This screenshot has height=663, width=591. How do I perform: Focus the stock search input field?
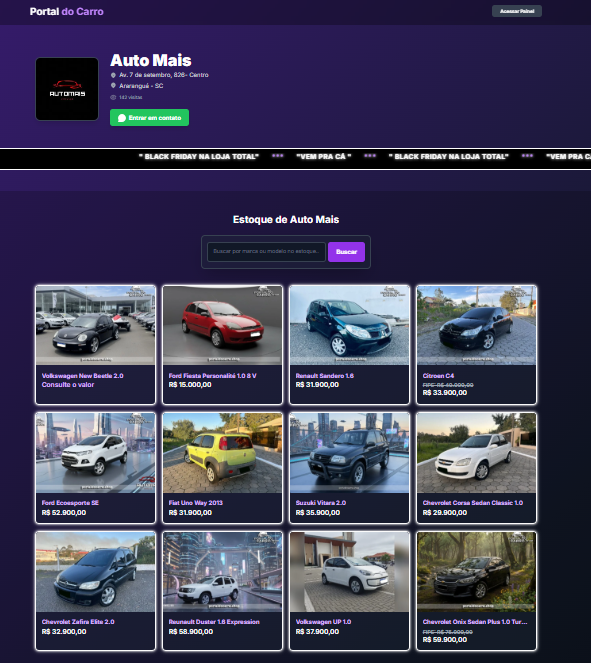[x=266, y=252]
